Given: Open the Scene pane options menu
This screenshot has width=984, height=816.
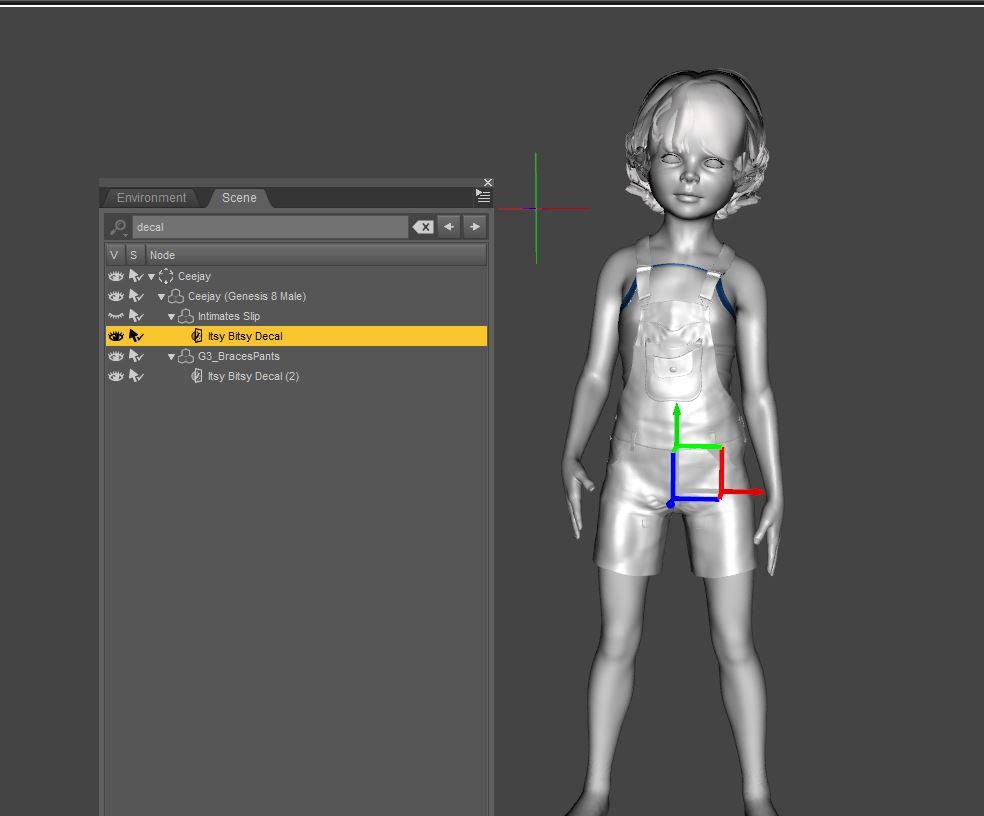Looking at the screenshot, I should tap(483, 196).
